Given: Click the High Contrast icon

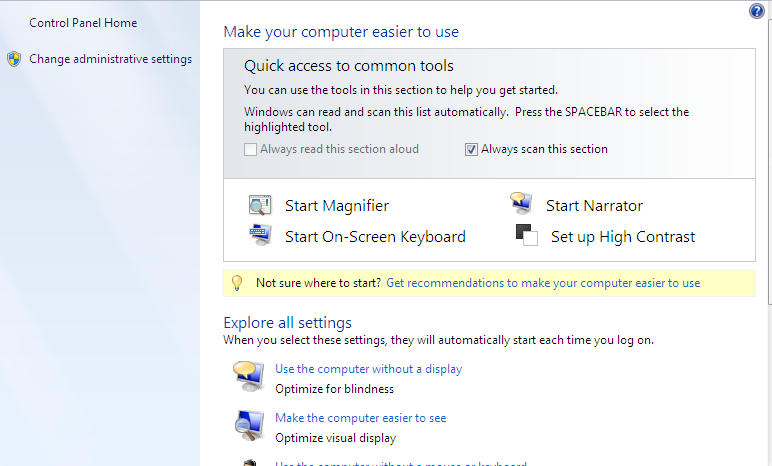Looking at the screenshot, I should click(526, 235).
